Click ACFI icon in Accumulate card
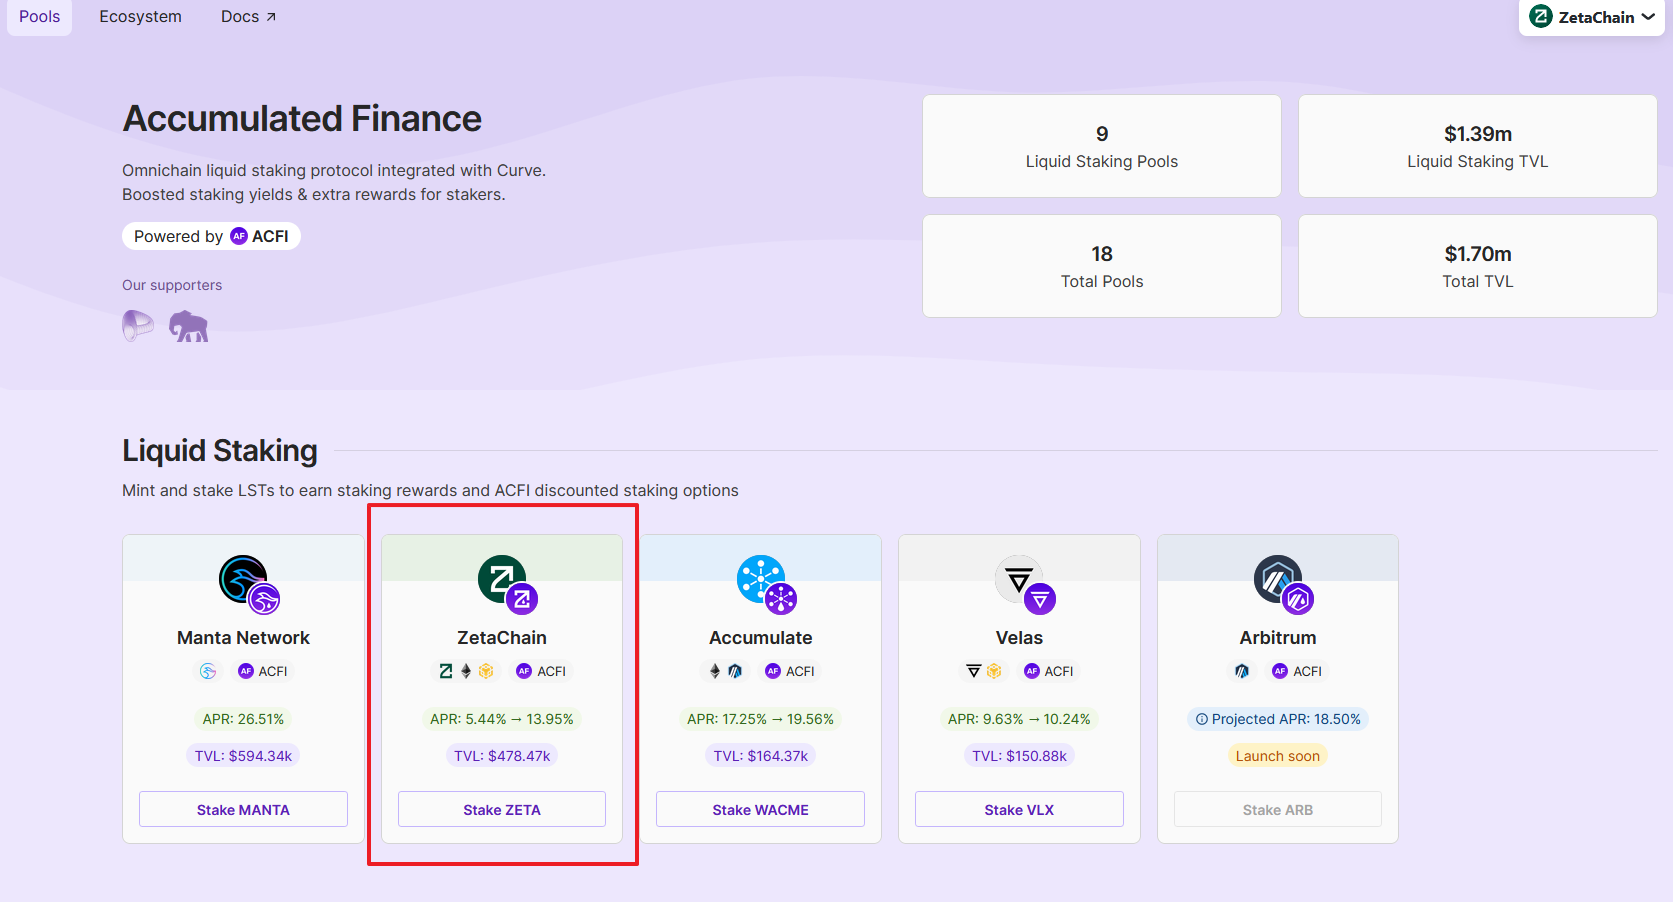Viewport: 1673px width, 902px height. (x=773, y=671)
